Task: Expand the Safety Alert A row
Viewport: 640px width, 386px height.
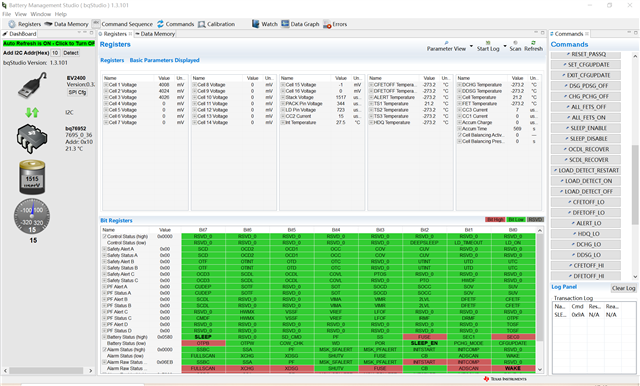Action: point(104,249)
